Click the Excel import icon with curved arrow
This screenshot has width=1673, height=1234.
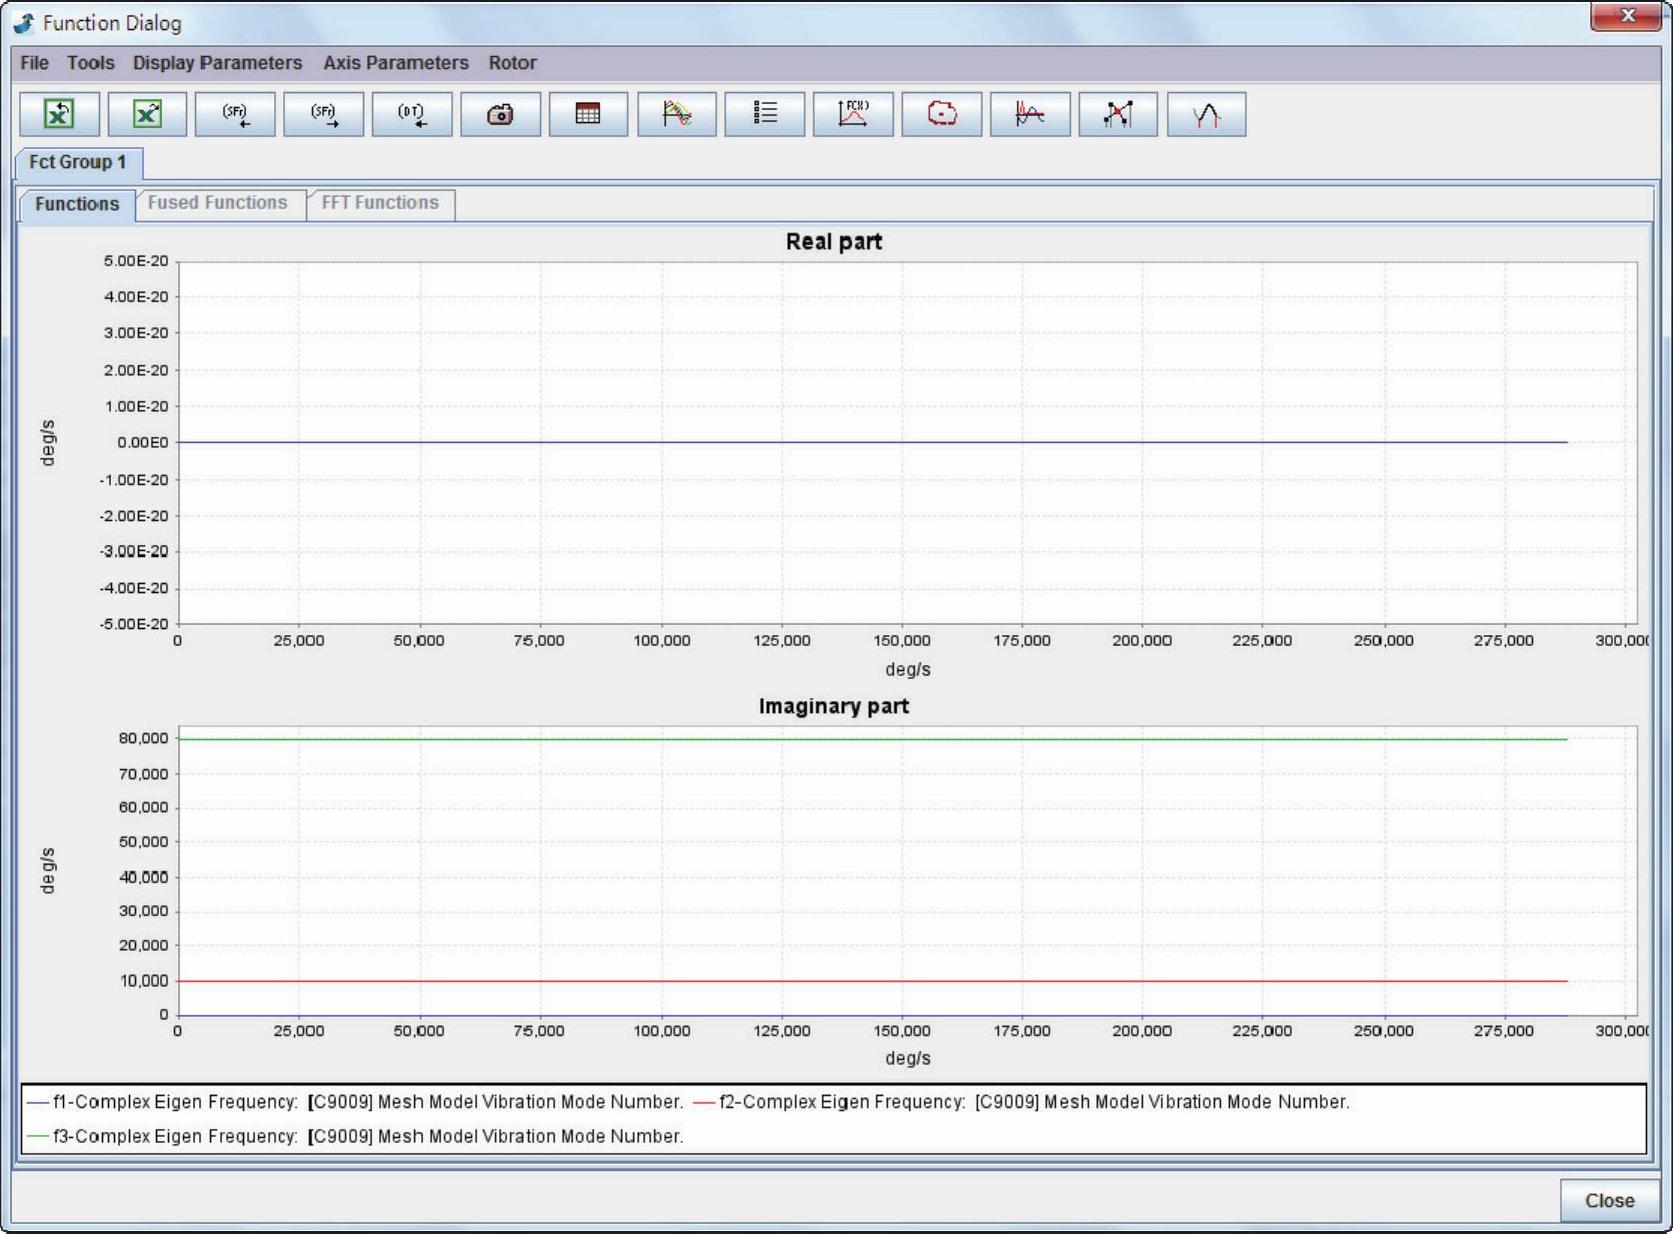pos(59,114)
